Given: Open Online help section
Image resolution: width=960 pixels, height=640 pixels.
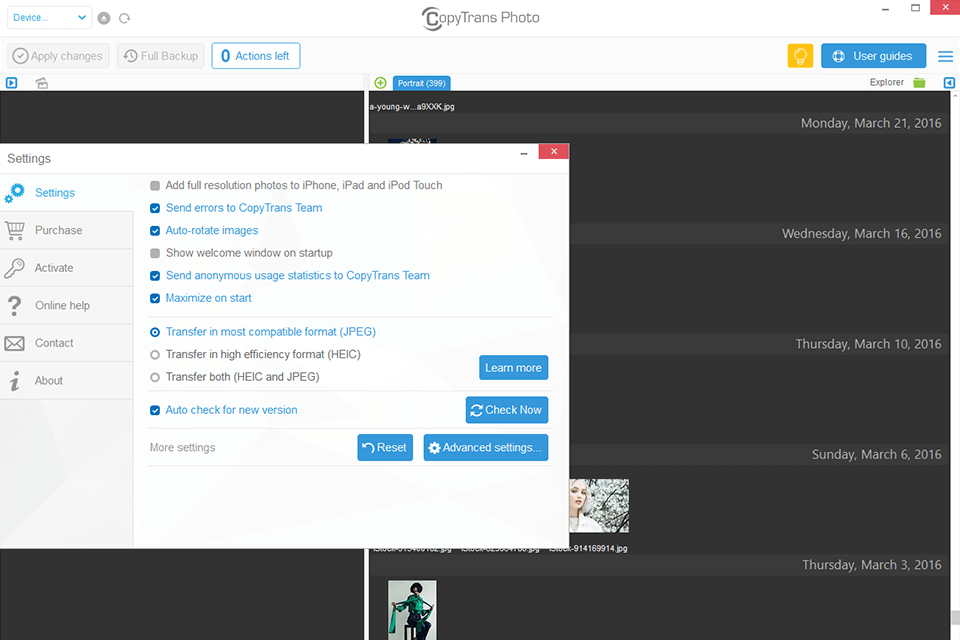Looking at the screenshot, I should (x=67, y=305).
